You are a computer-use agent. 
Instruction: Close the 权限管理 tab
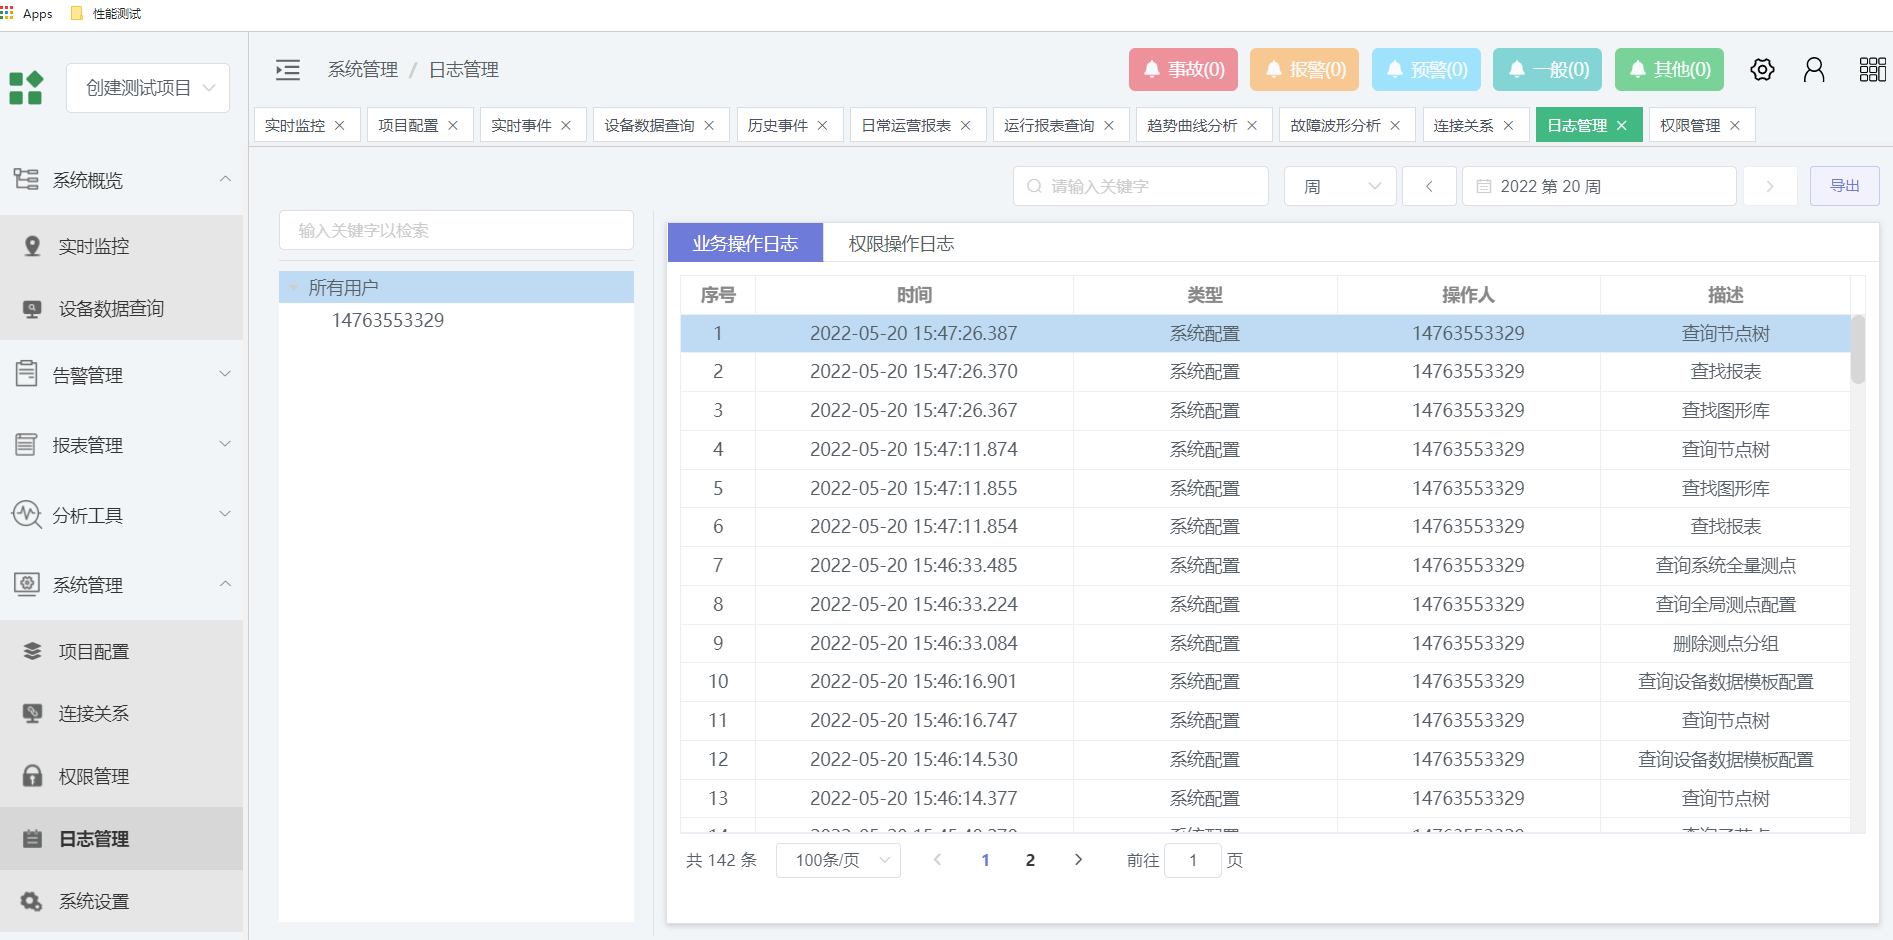coord(1735,125)
